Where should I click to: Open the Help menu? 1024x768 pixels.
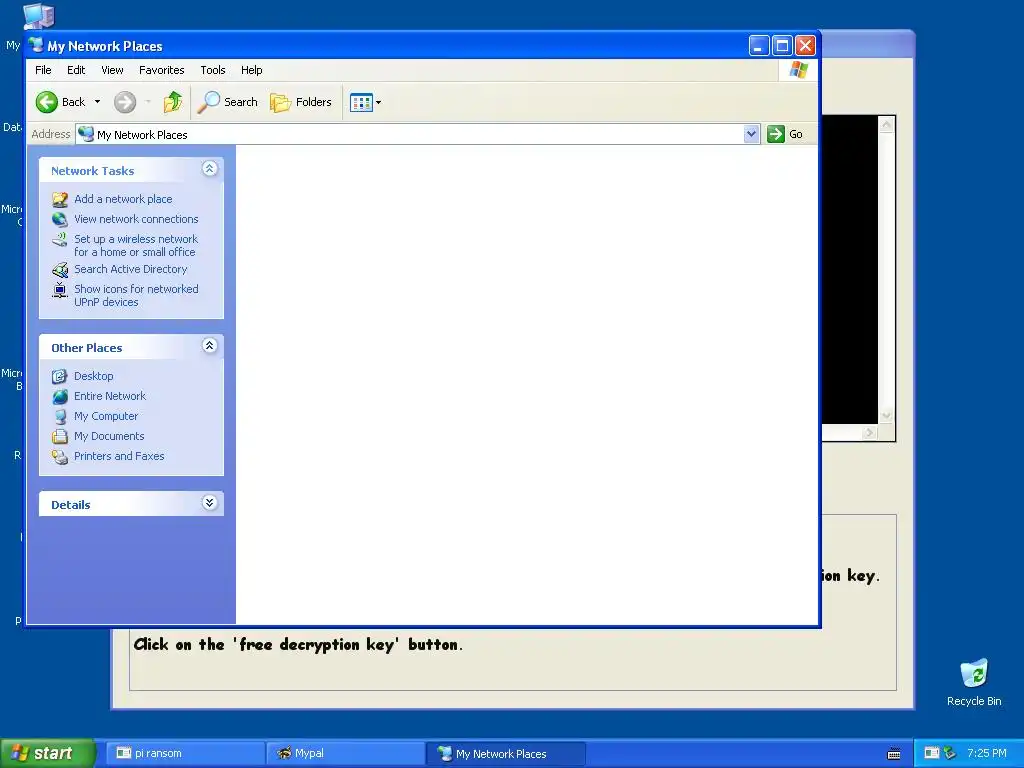(251, 70)
